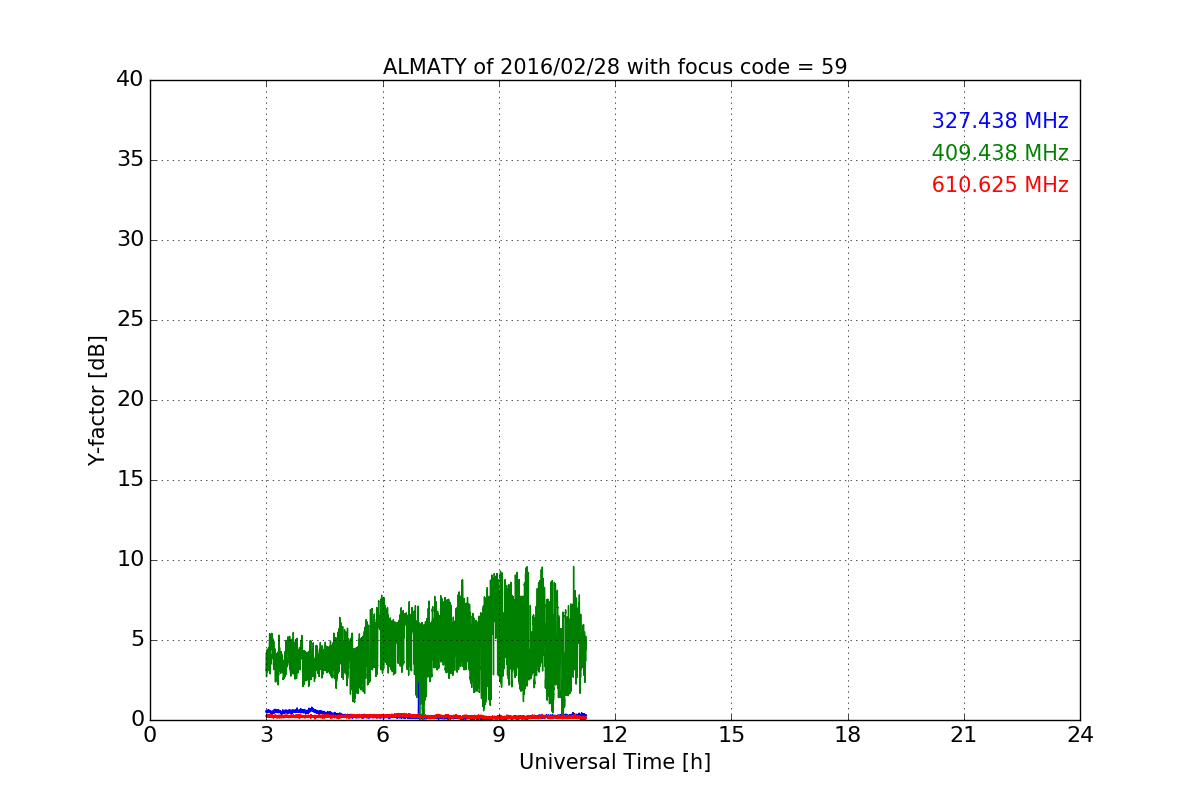1200x800 pixels.
Task: Click the x-axis tick label 9
Action: (499, 735)
